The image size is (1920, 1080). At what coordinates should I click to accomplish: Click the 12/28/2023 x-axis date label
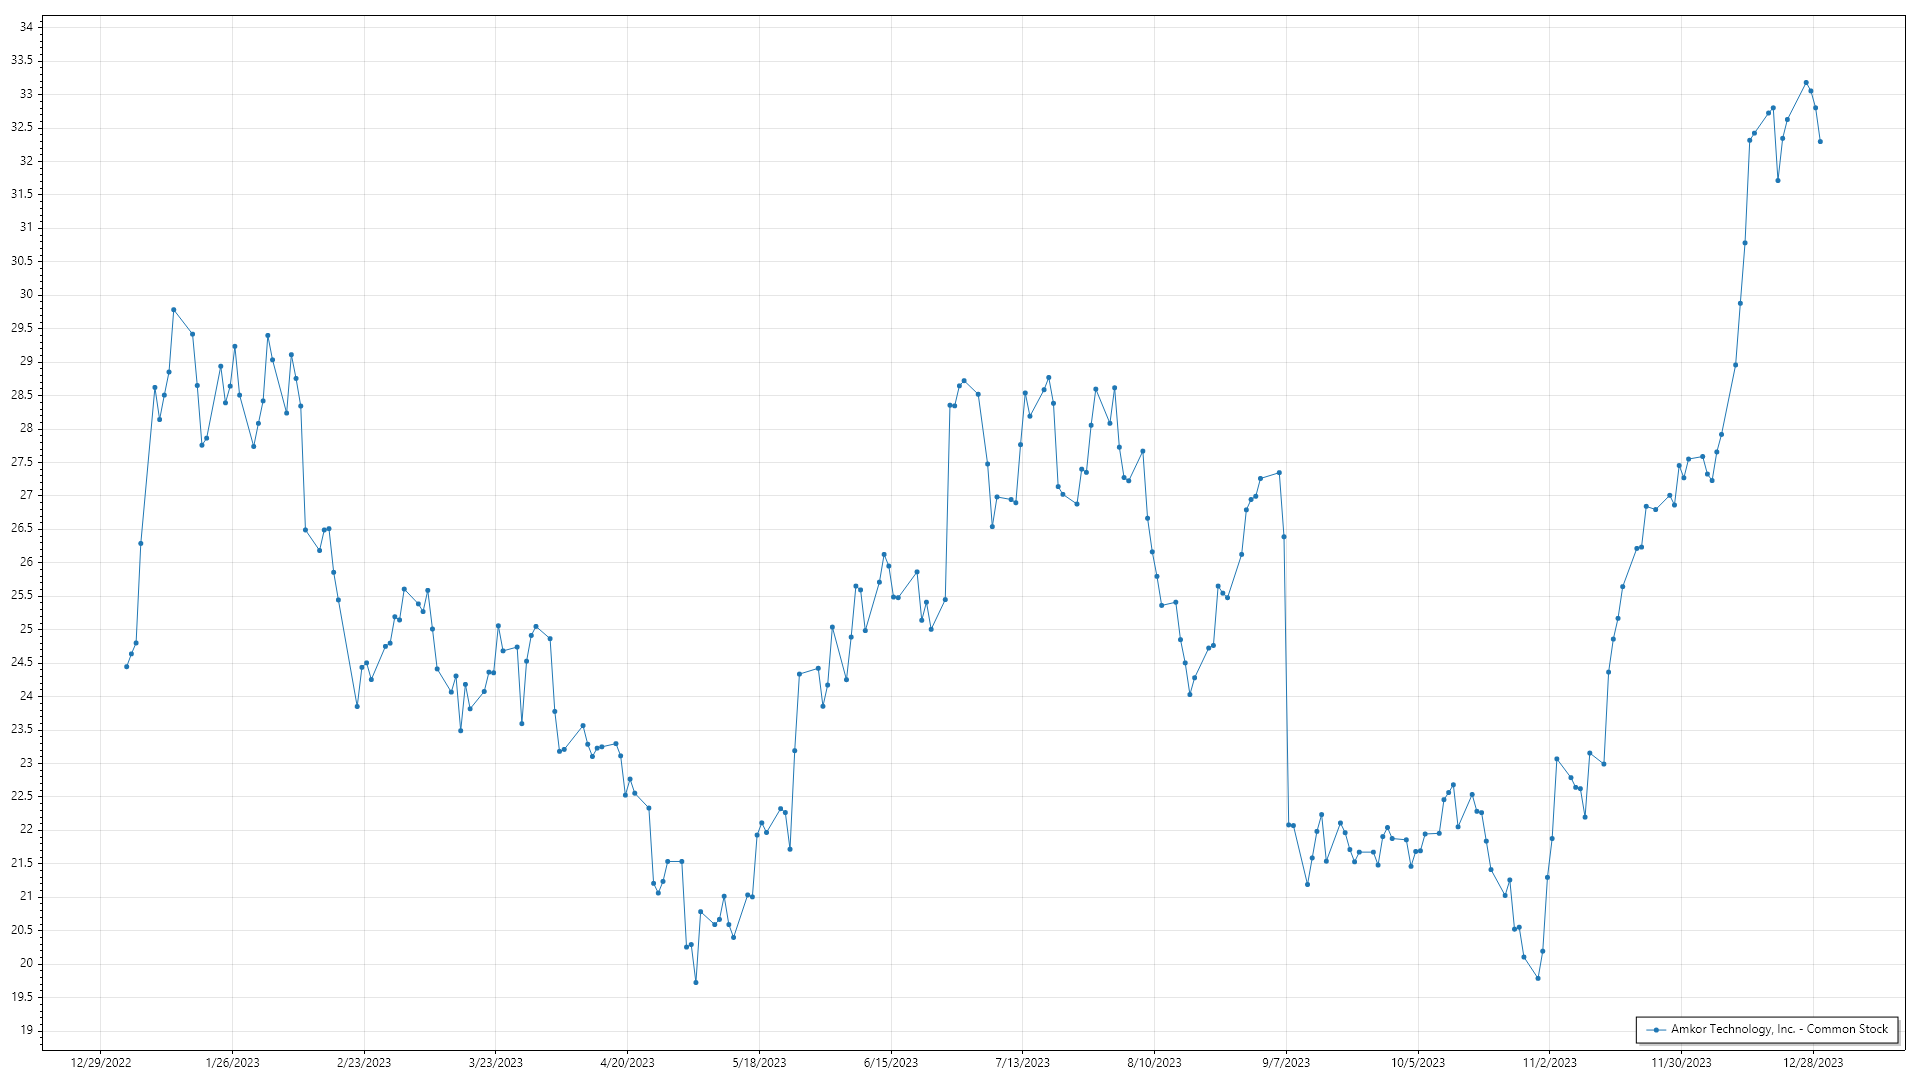tap(1812, 1063)
